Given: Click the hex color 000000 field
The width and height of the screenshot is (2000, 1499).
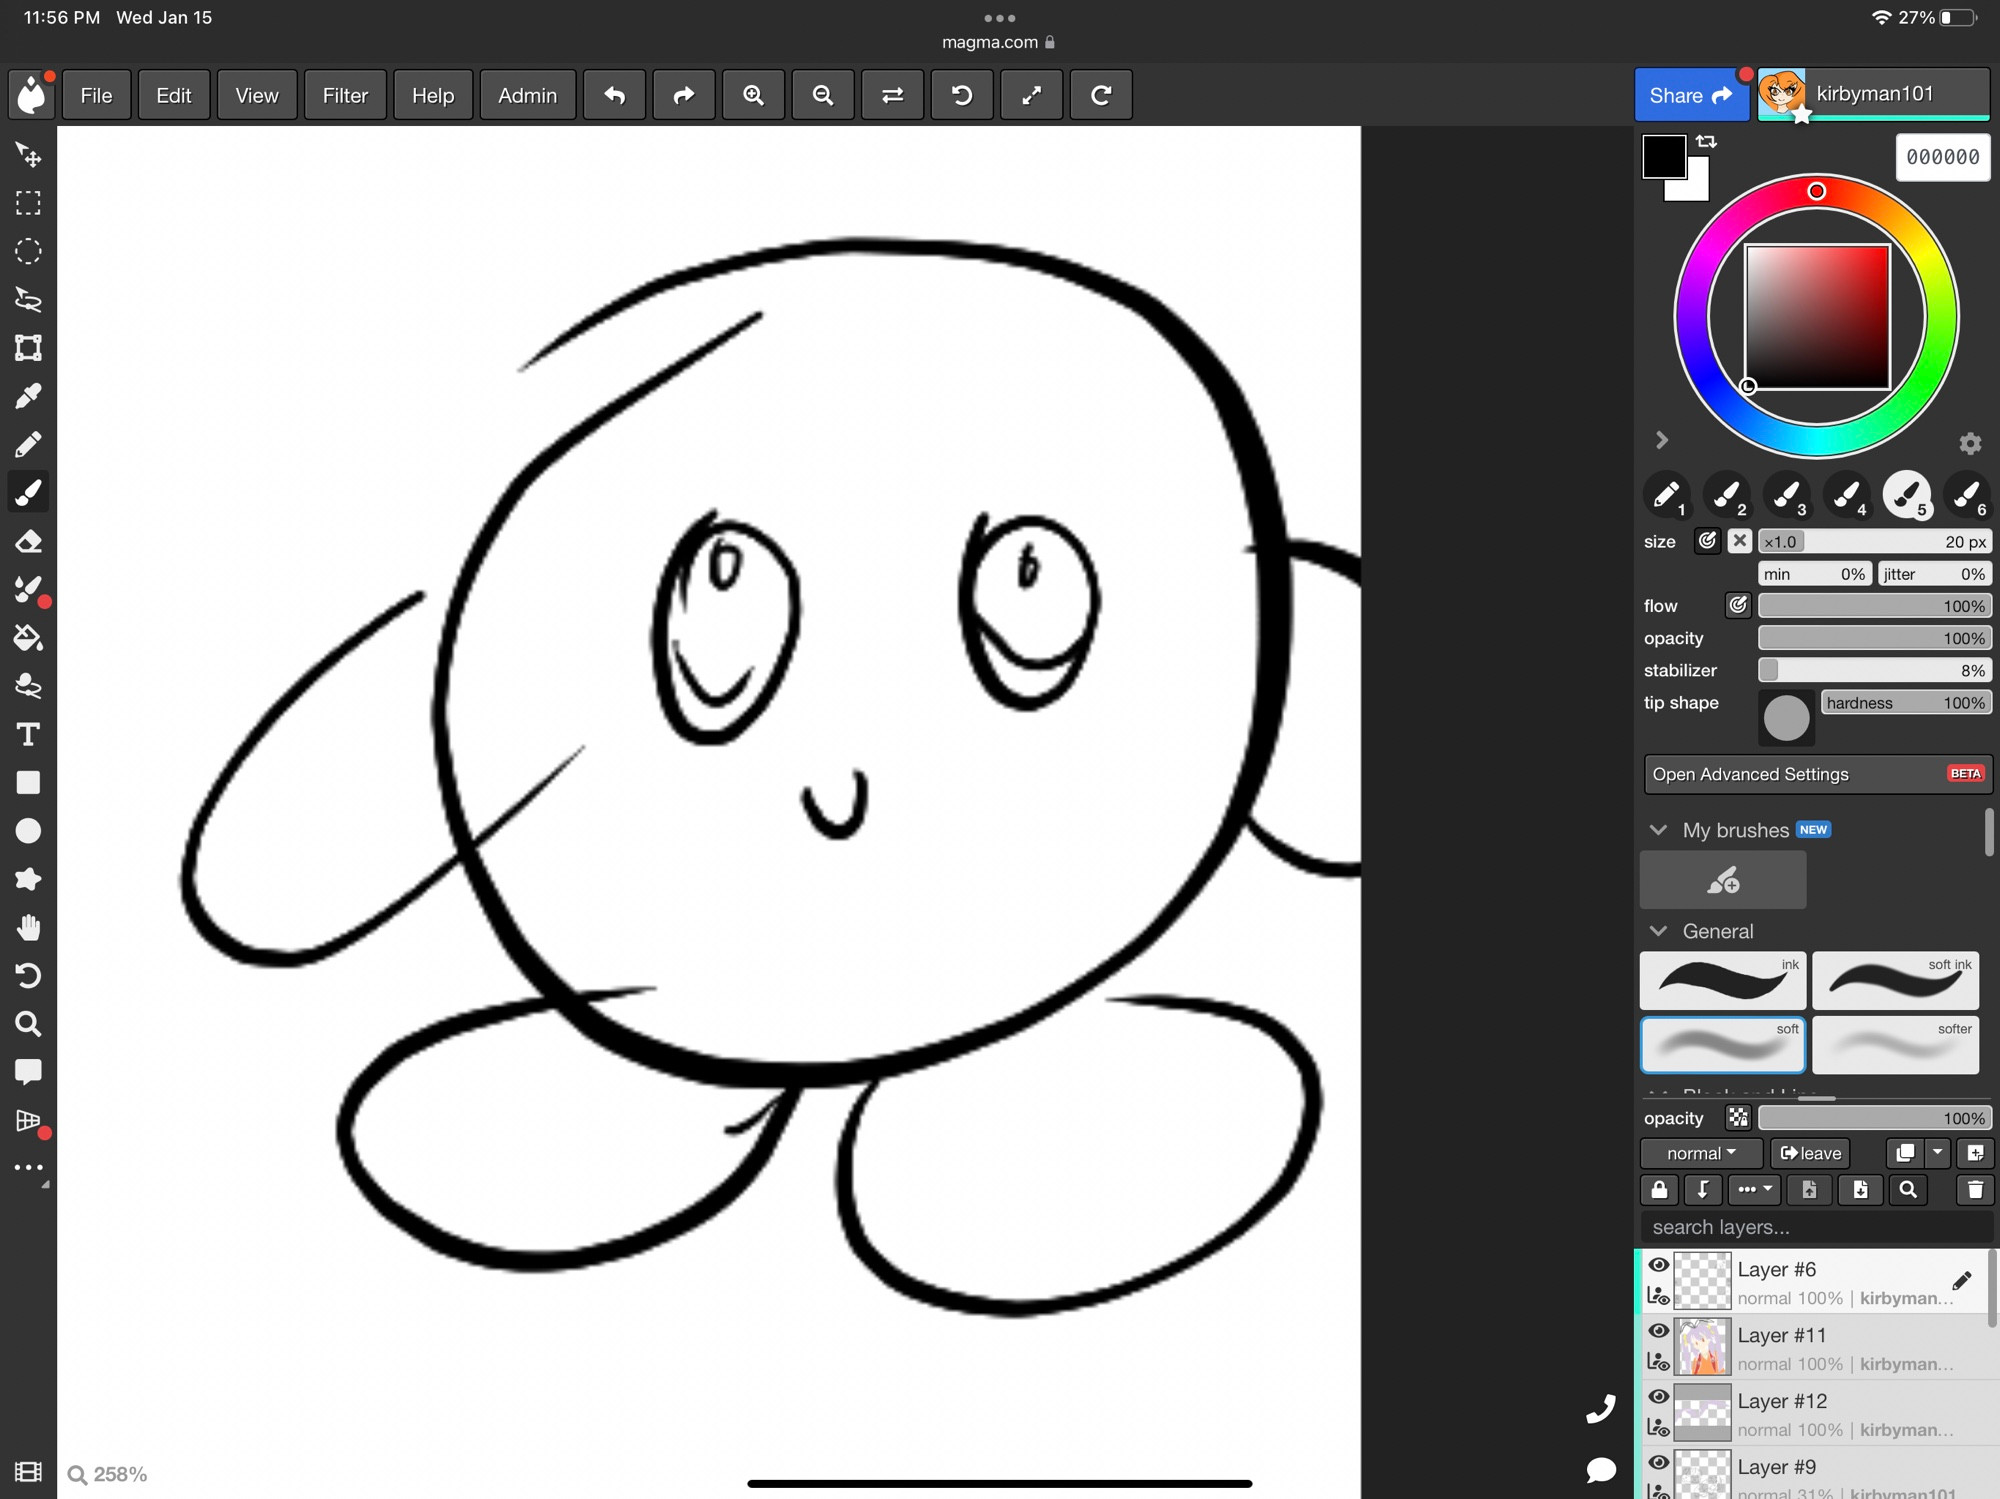Looking at the screenshot, I should [1943, 157].
